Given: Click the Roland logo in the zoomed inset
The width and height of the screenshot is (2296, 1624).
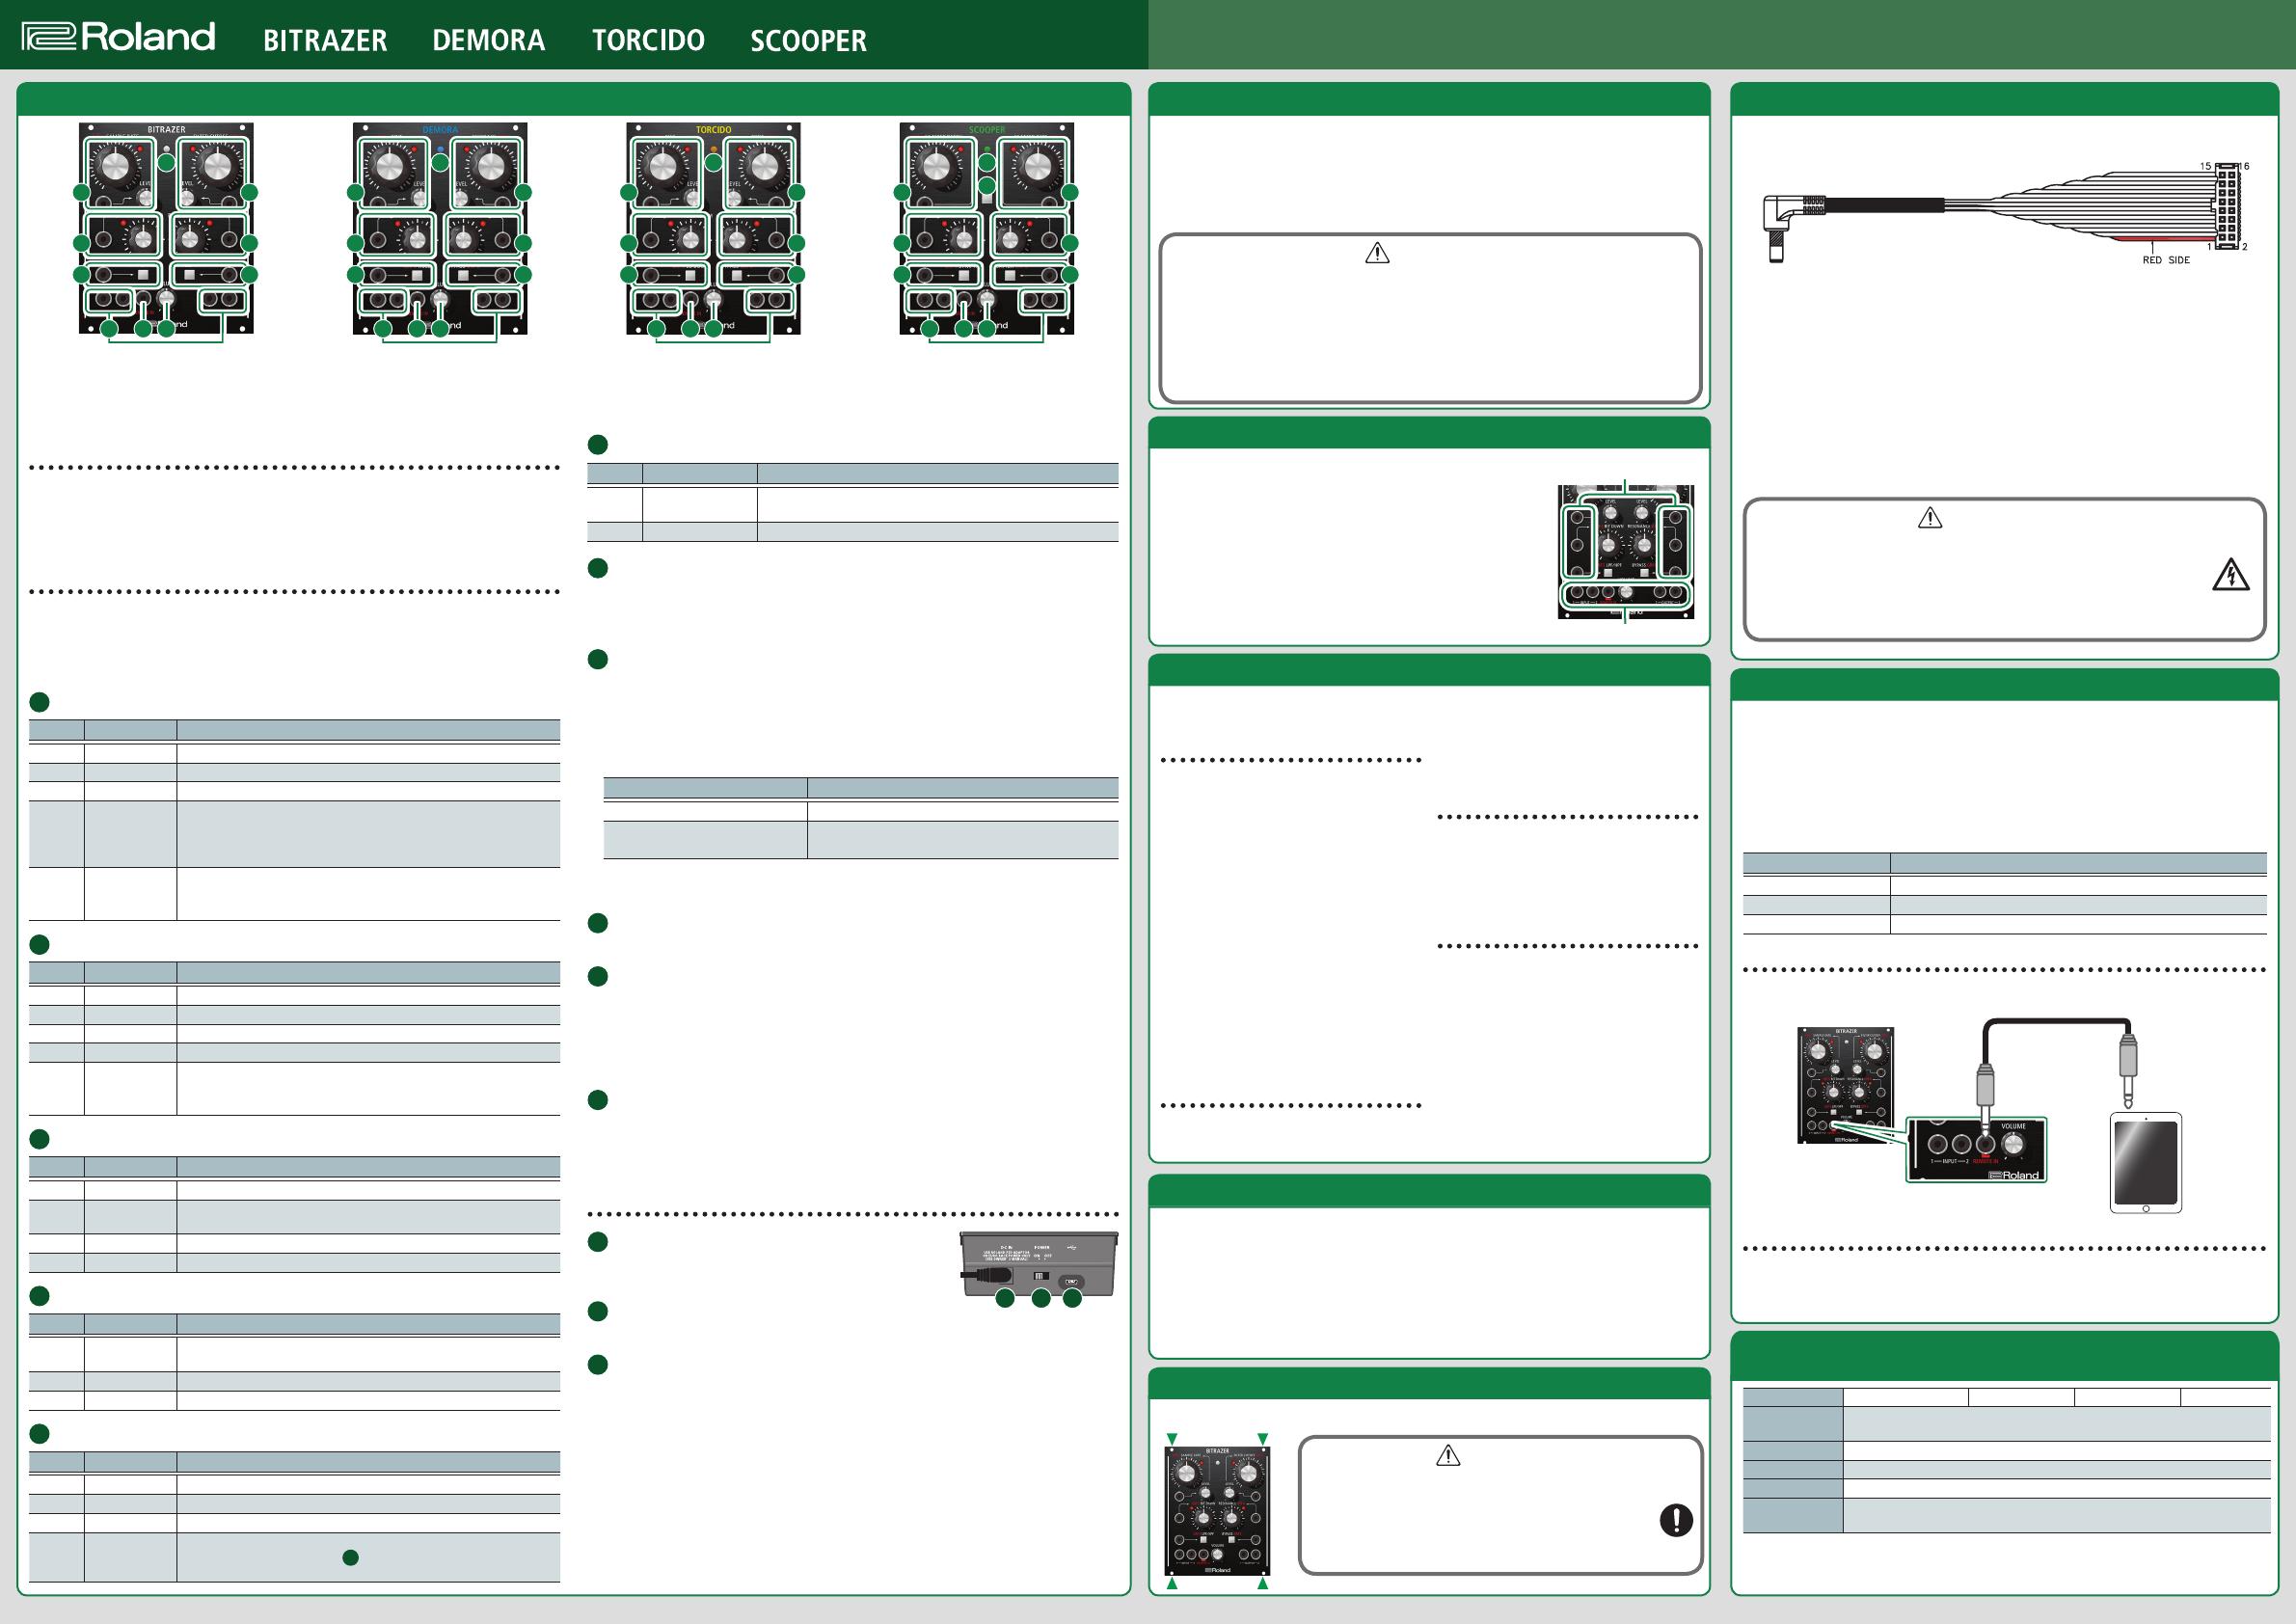Looking at the screenshot, I should pos(2014,1175).
